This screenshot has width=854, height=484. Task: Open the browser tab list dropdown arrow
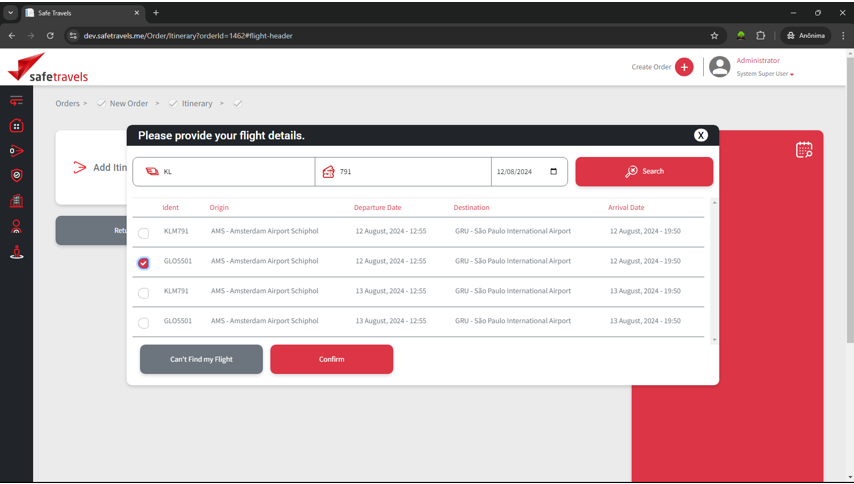click(x=11, y=13)
